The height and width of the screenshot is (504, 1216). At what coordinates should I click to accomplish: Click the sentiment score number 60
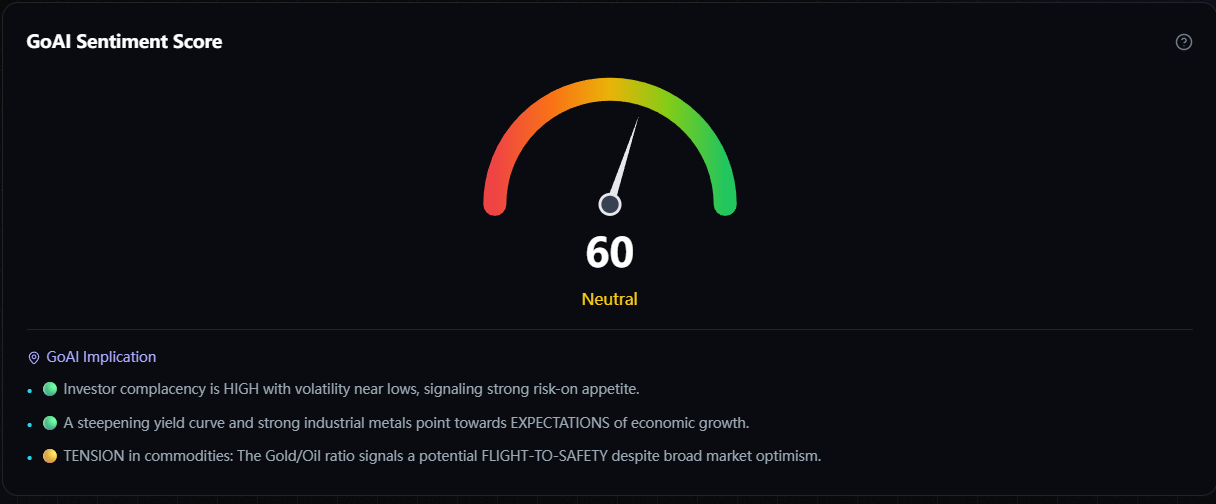point(610,252)
